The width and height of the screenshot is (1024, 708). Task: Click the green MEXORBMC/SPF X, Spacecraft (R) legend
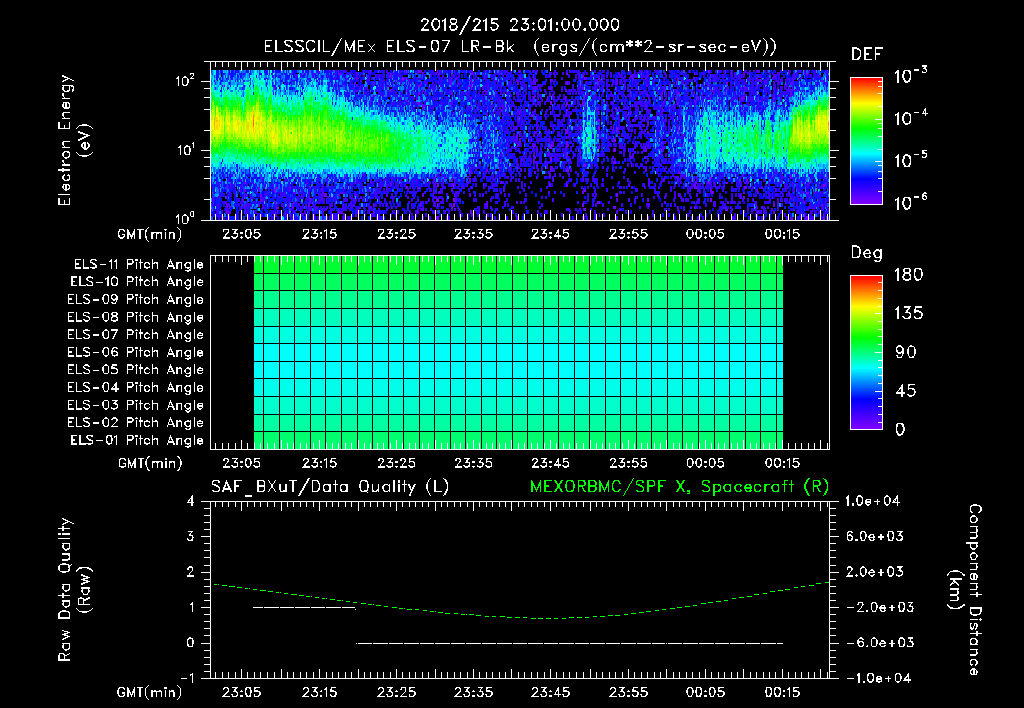pos(679,487)
